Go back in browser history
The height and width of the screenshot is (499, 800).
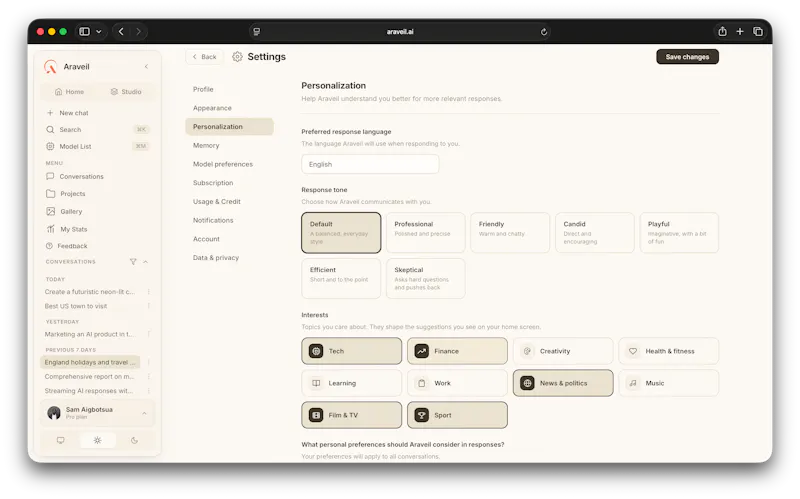tap(121, 32)
